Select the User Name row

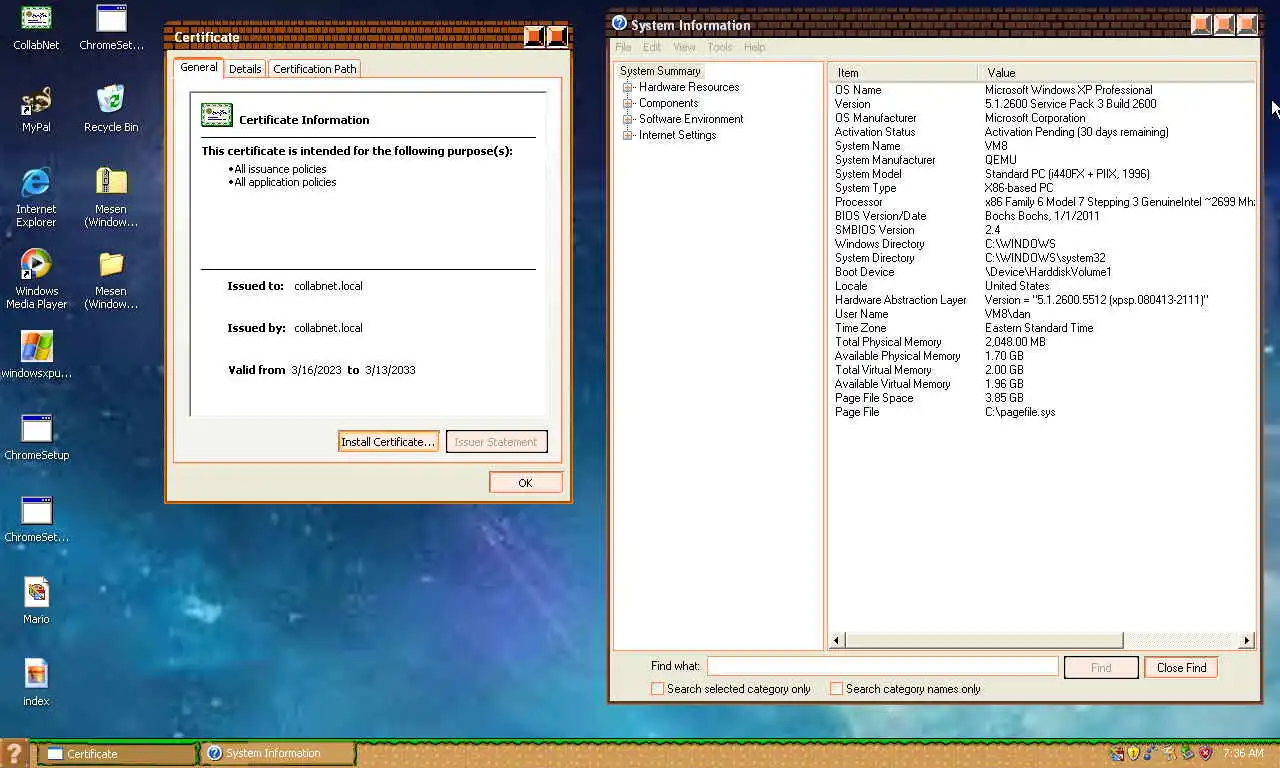coord(1042,314)
